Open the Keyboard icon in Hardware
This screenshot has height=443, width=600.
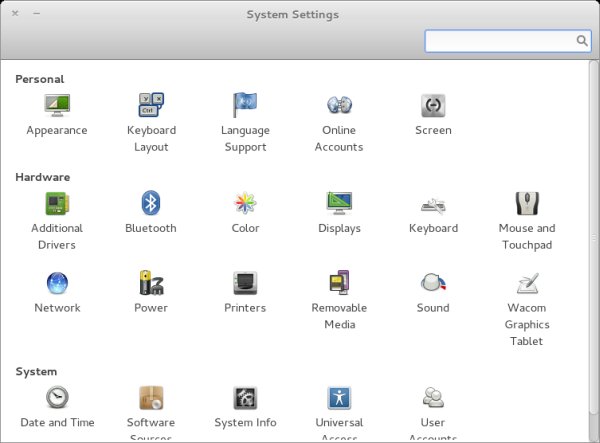point(433,205)
